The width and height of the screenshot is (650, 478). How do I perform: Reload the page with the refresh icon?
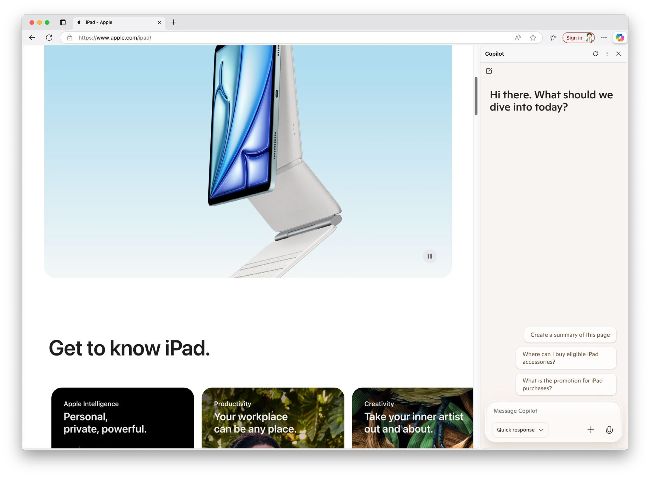(48, 37)
